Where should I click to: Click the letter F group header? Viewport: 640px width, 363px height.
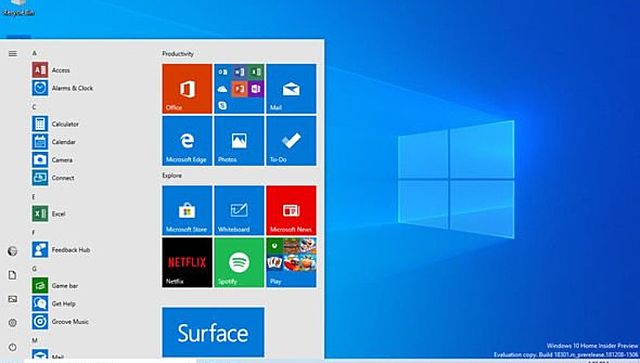34,233
